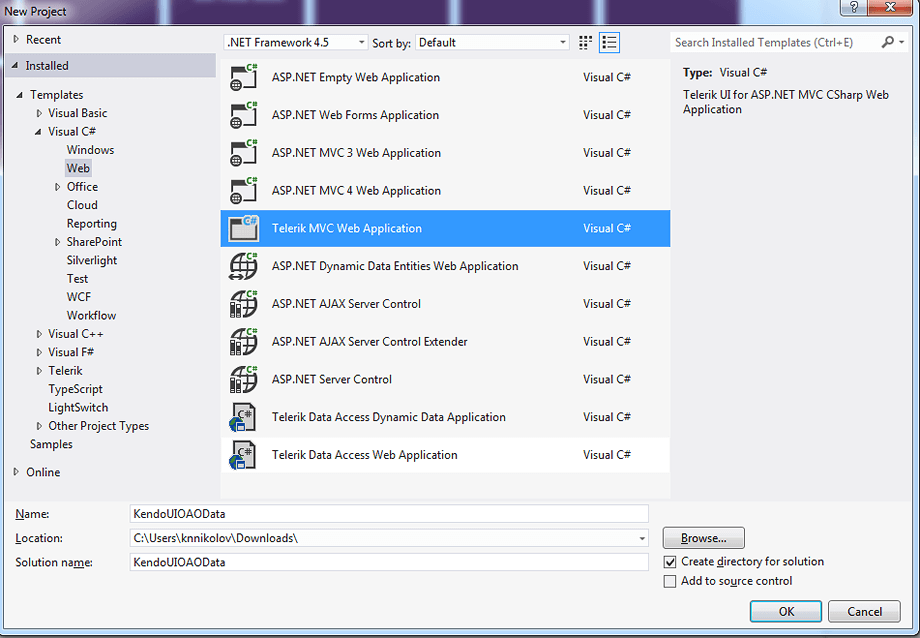Collapse the Installed section

click(15, 66)
